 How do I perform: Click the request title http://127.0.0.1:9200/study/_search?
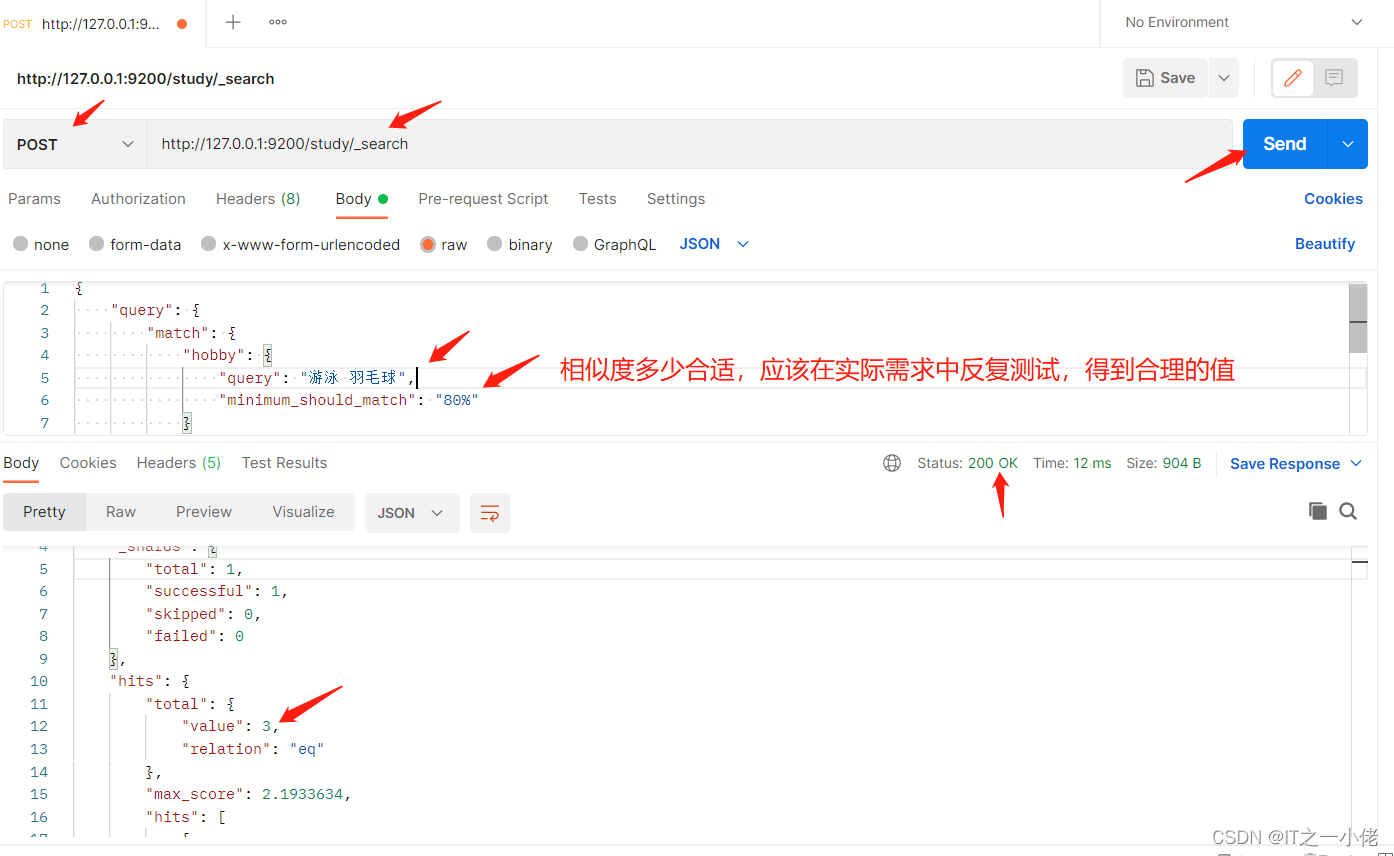click(146, 78)
